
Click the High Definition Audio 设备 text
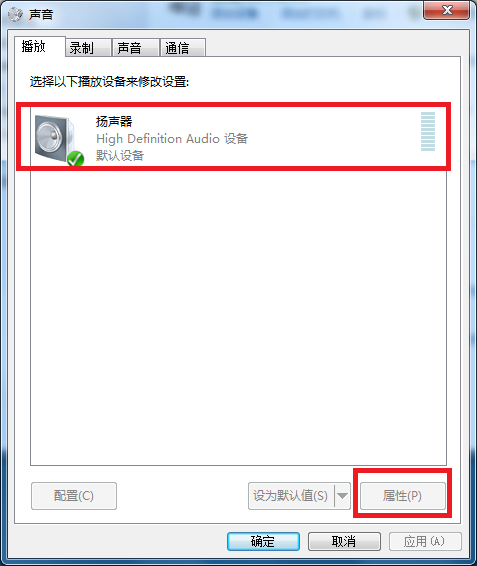pyautogui.click(x=172, y=139)
